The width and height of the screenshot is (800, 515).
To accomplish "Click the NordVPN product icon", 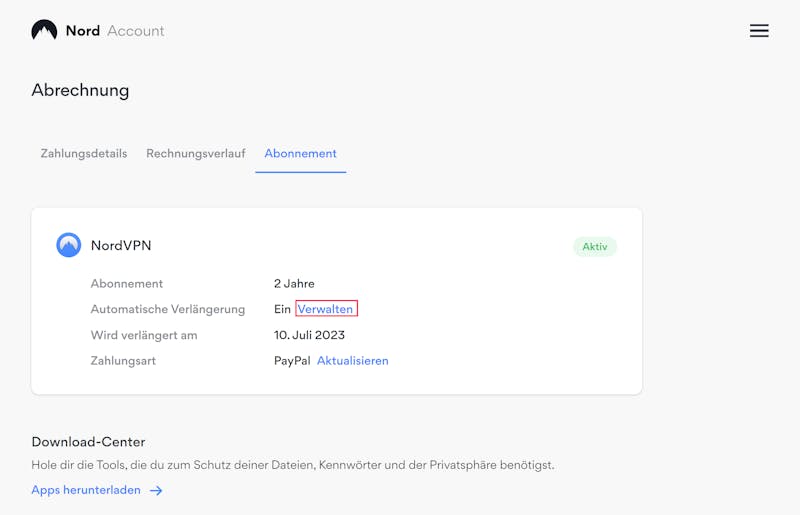I will (x=68, y=245).
